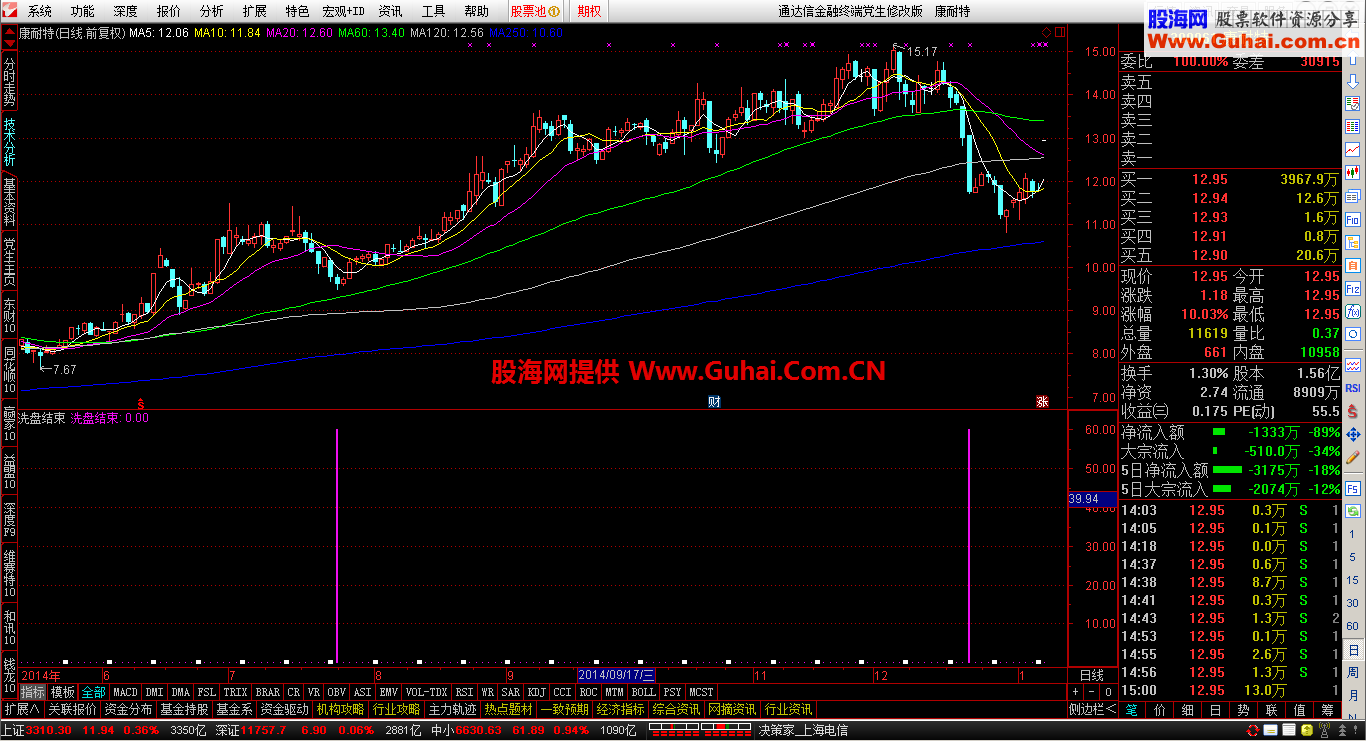This screenshot has height=741, width=1366.
Task: Click the green refresh icon in right toolbar
Action: pos(1353,510)
